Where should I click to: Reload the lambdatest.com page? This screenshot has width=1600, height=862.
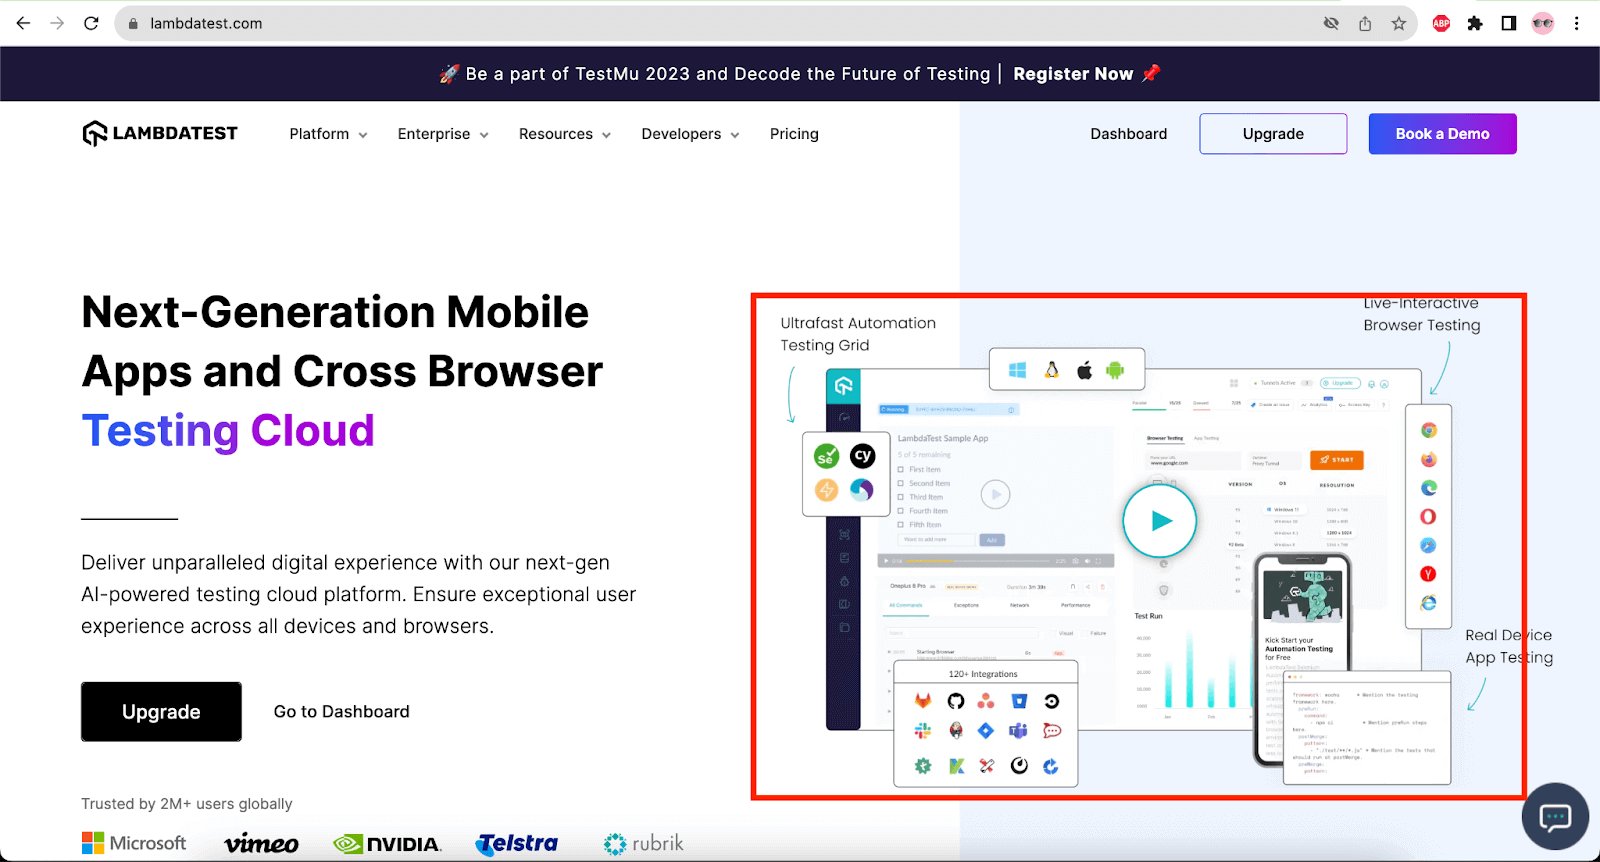point(91,23)
